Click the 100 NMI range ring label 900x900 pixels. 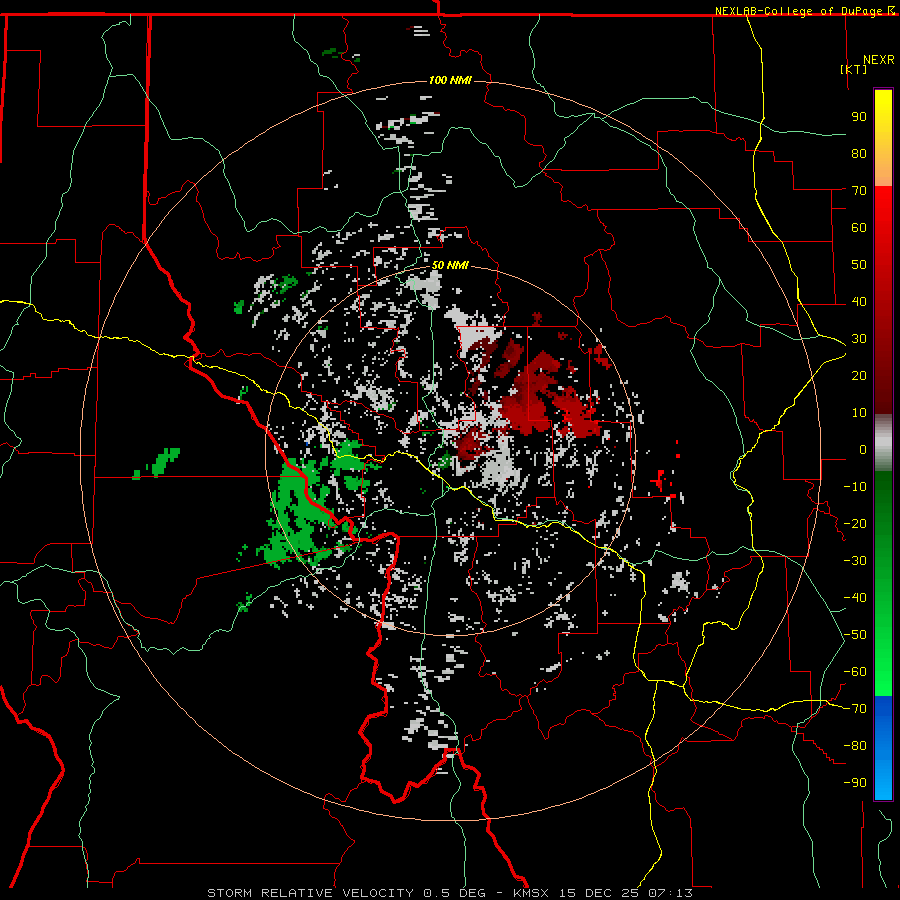450,80
